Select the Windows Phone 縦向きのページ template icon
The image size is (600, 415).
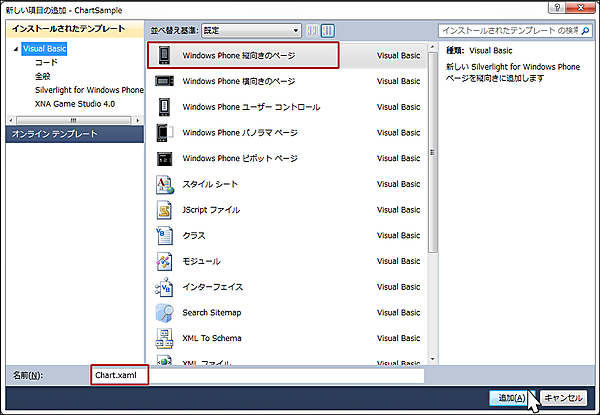pos(164,55)
